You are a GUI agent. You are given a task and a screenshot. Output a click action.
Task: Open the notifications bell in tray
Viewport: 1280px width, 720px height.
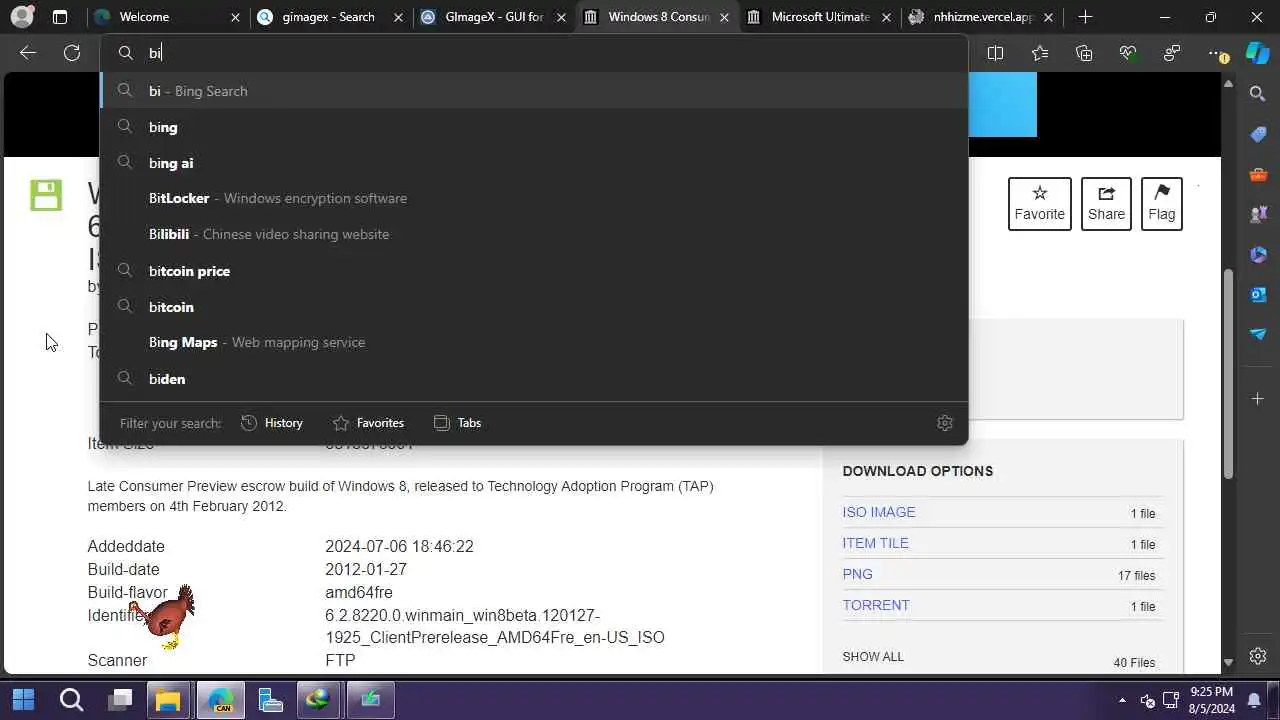(x=1254, y=700)
